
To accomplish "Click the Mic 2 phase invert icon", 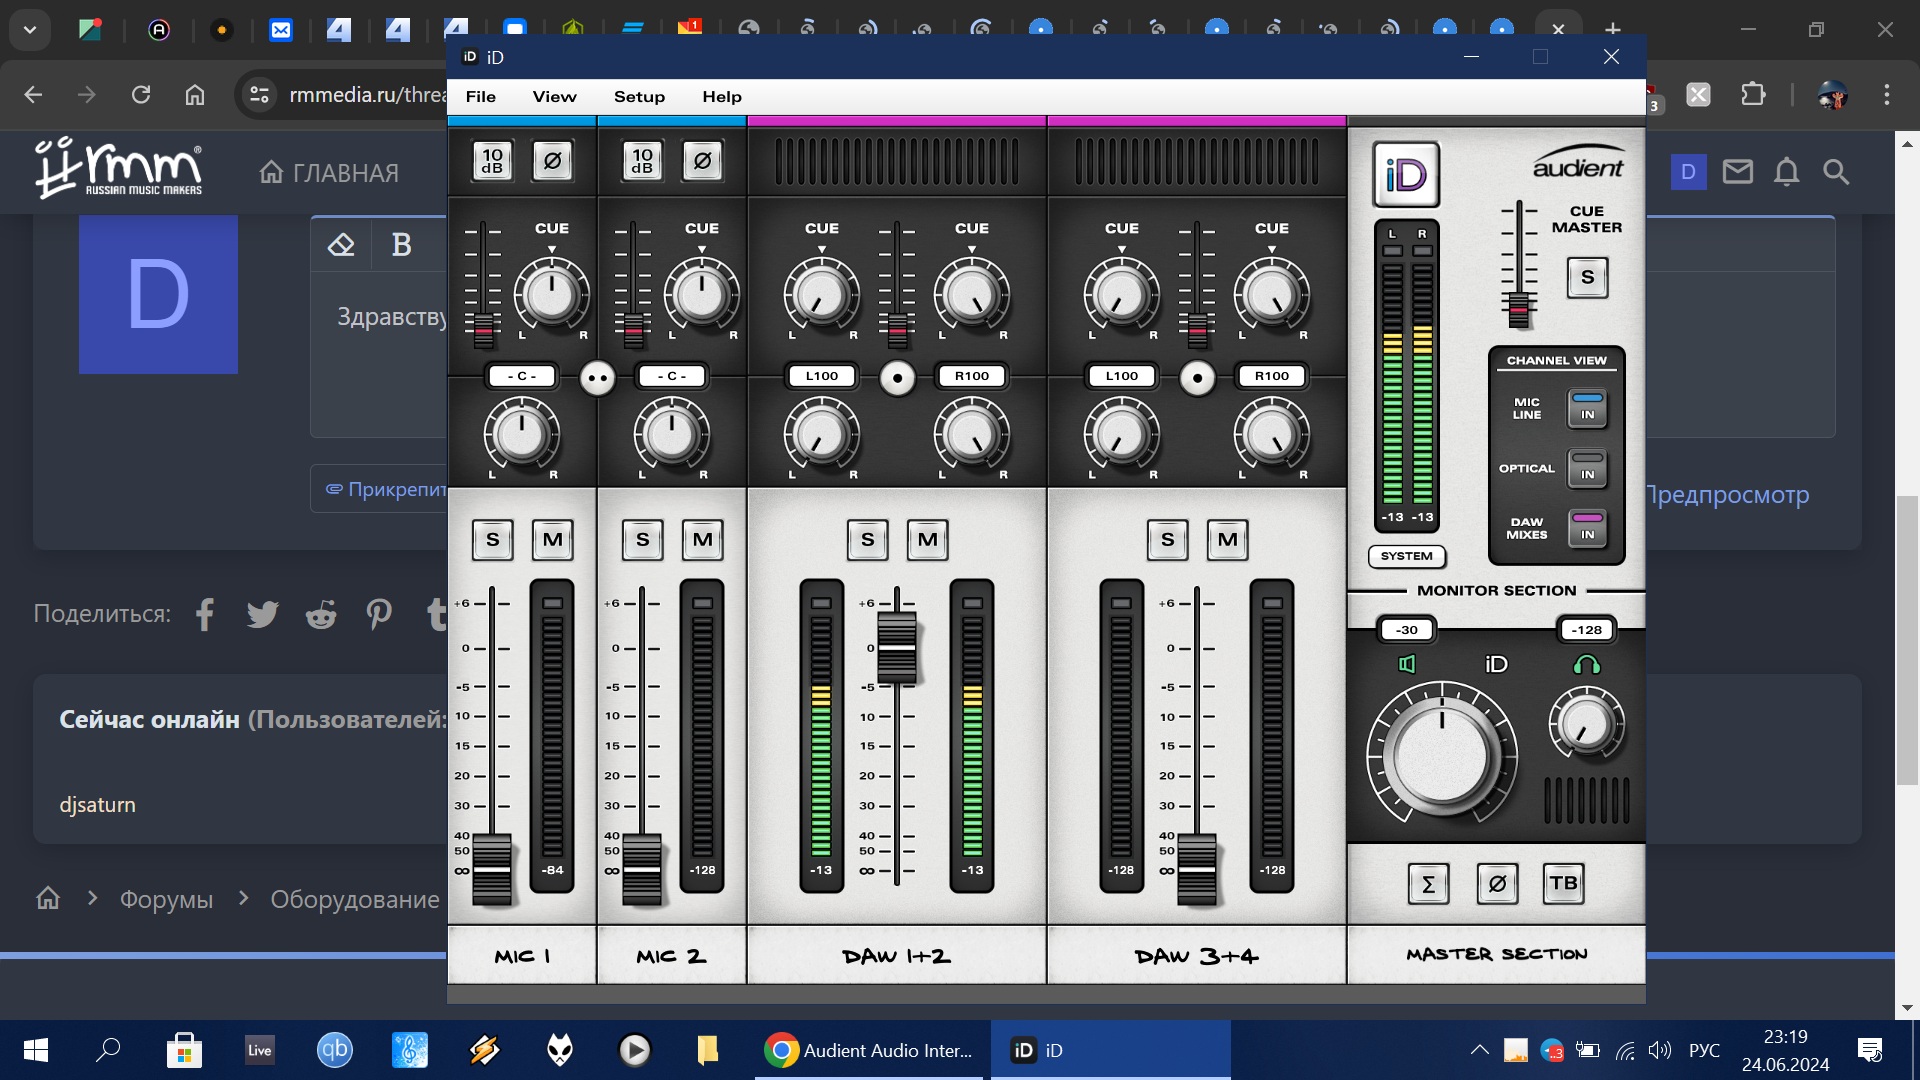I will pyautogui.click(x=702, y=161).
